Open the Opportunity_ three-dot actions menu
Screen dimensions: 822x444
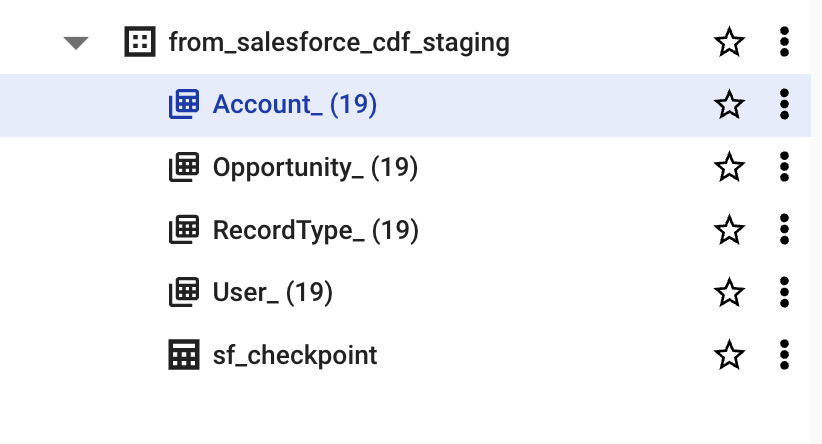point(784,167)
